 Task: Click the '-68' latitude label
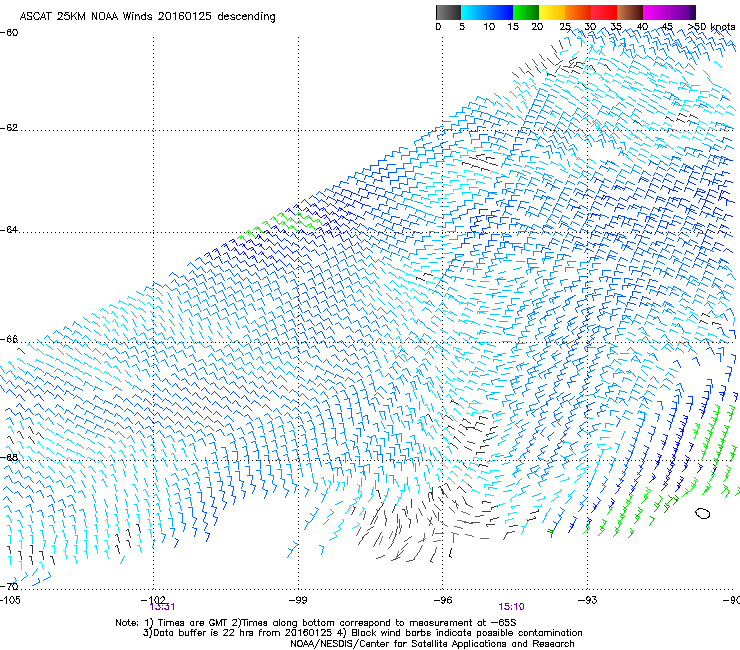point(9,457)
